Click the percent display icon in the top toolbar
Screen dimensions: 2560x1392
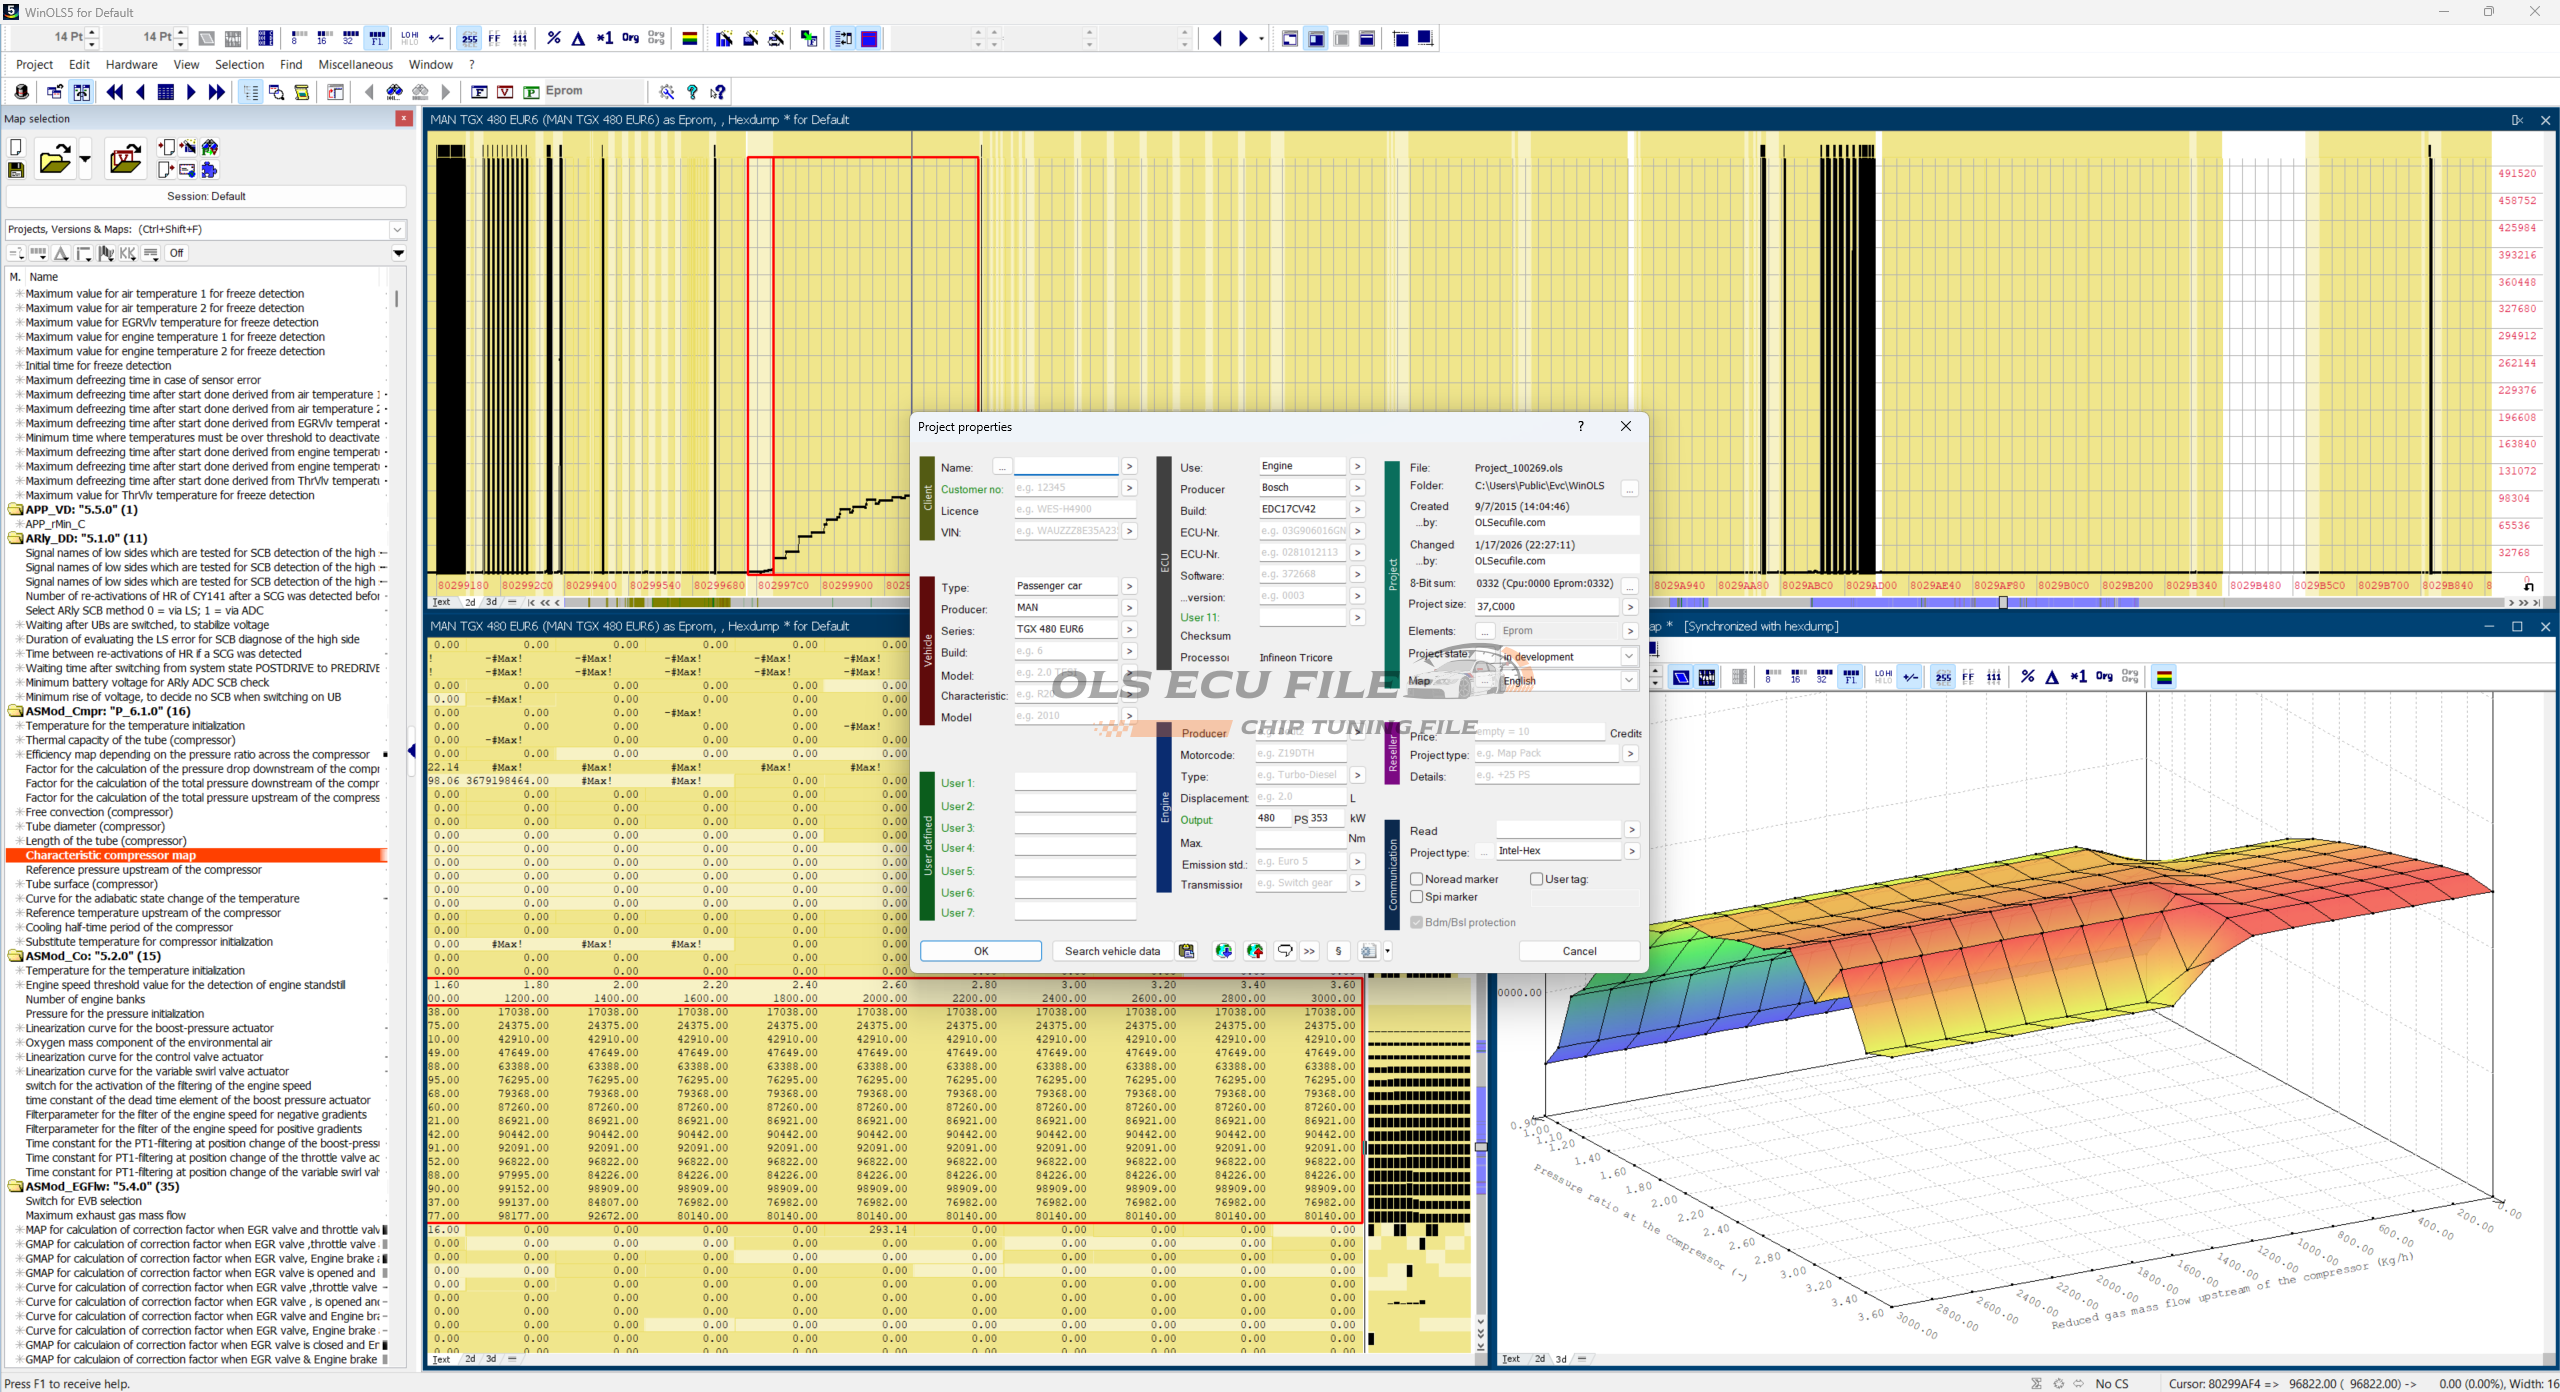click(x=553, y=38)
